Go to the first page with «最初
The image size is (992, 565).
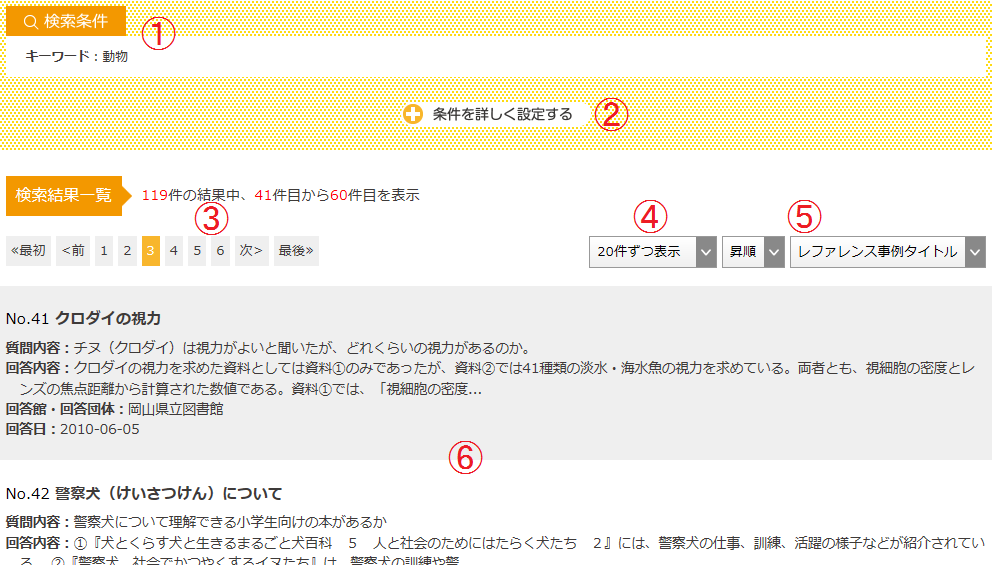[28, 251]
